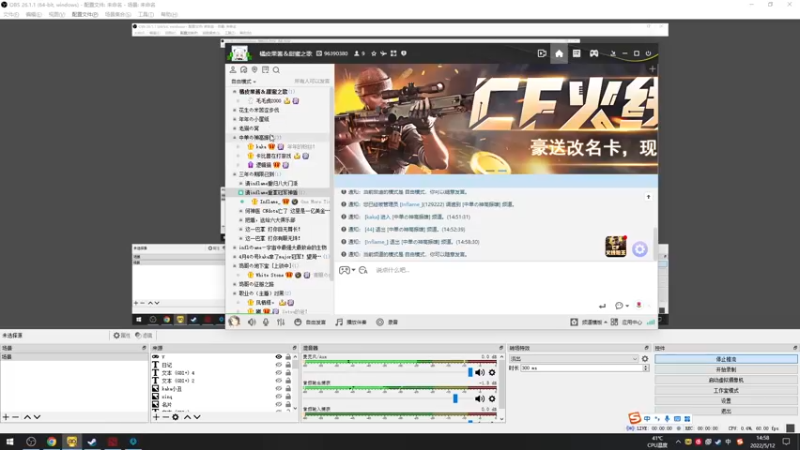Open 自由模式 dropdown in previewed YY window
The width and height of the screenshot is (800, 450).
coord(244,82)
